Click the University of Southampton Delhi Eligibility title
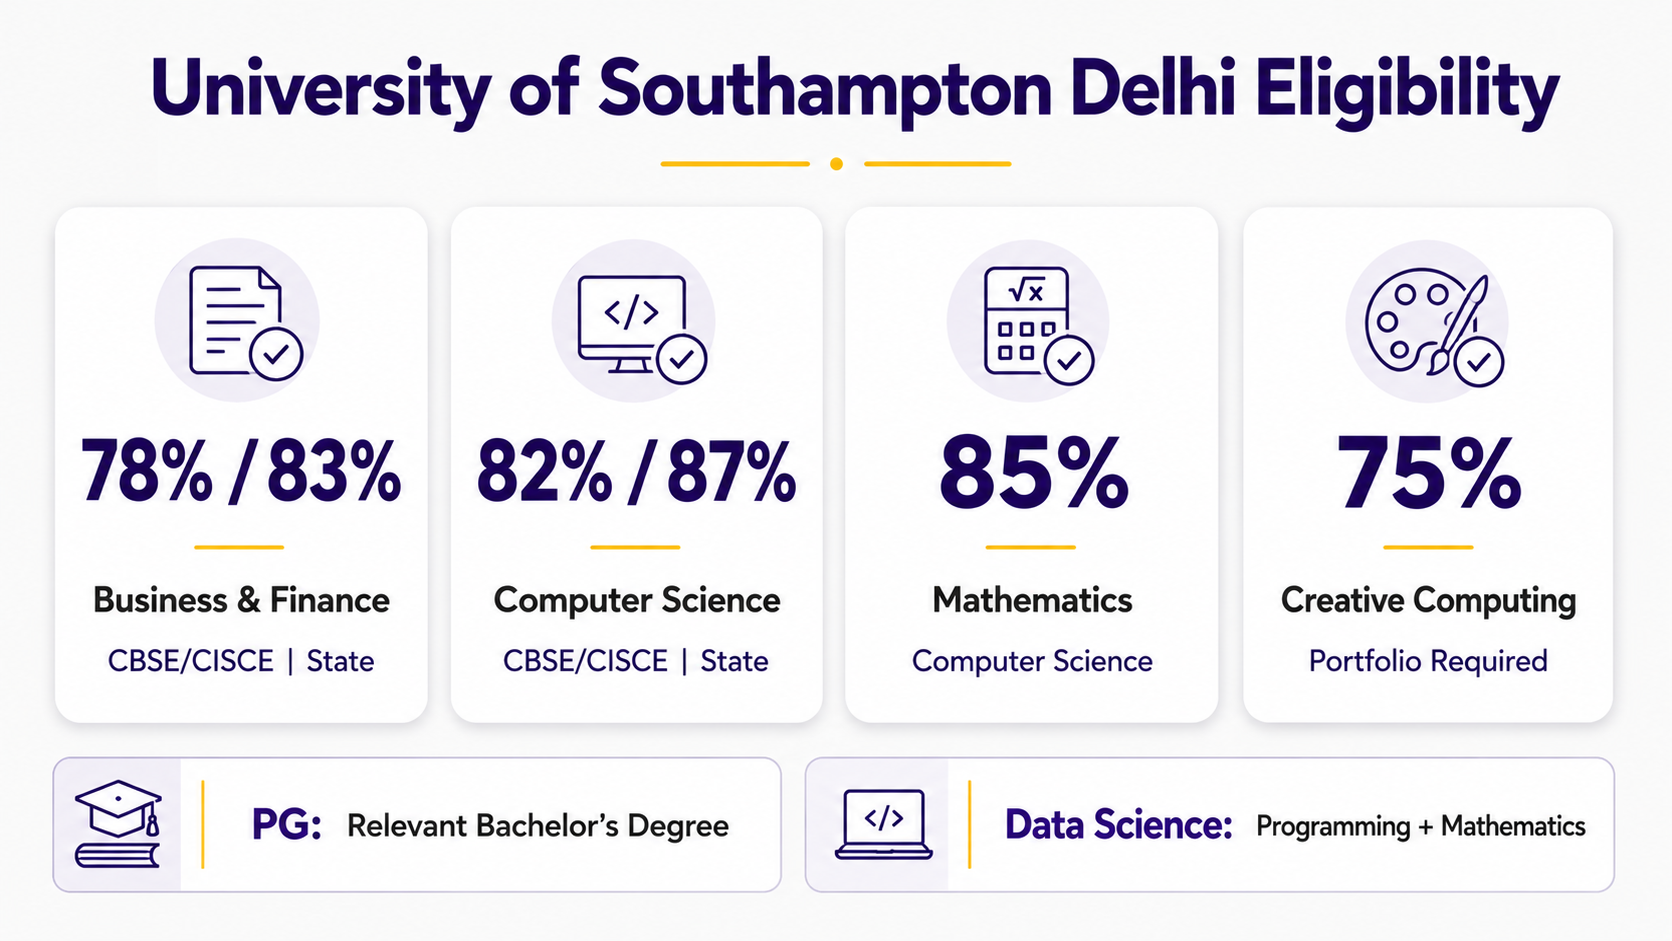The image size is (1672, 941). [x=855, y=90]
